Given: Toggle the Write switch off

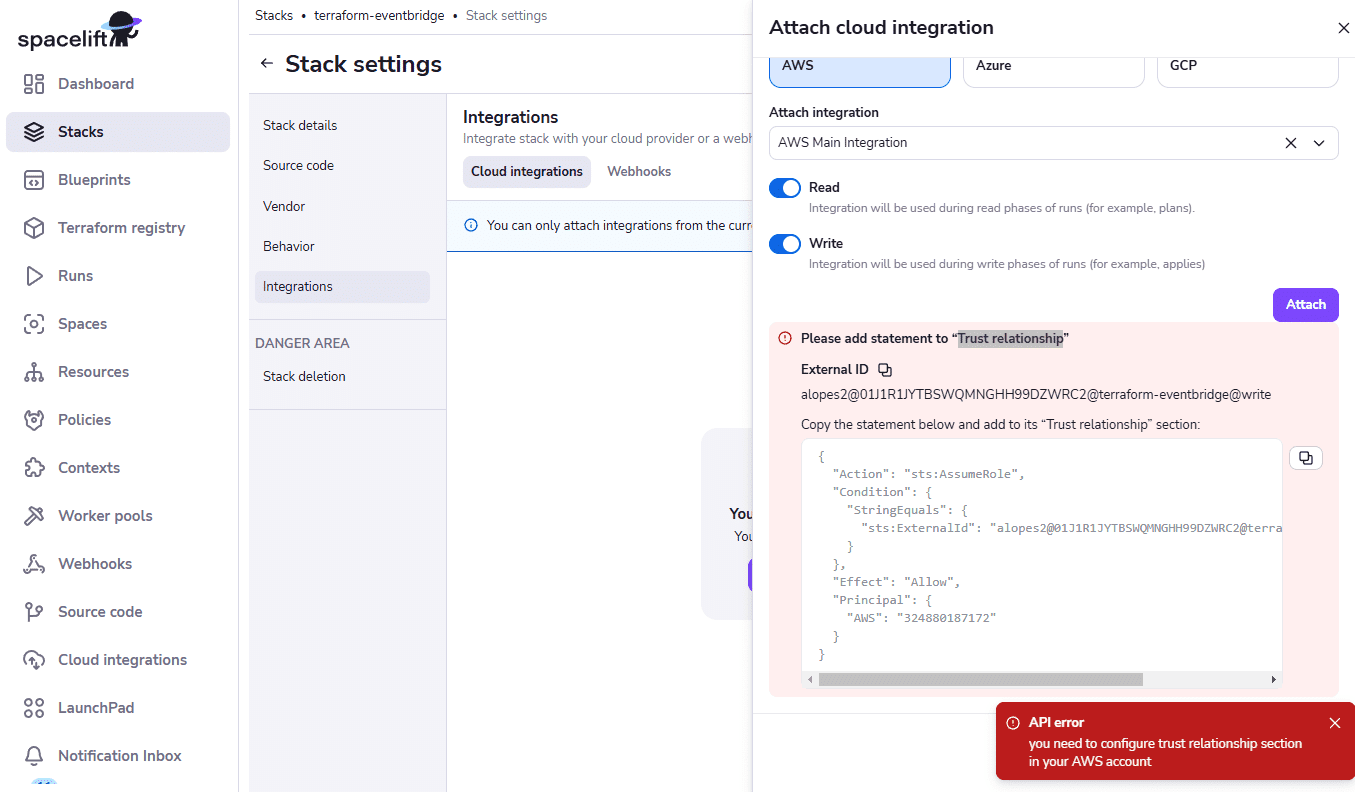Looking at the screenshot, I should click(785, 244).
